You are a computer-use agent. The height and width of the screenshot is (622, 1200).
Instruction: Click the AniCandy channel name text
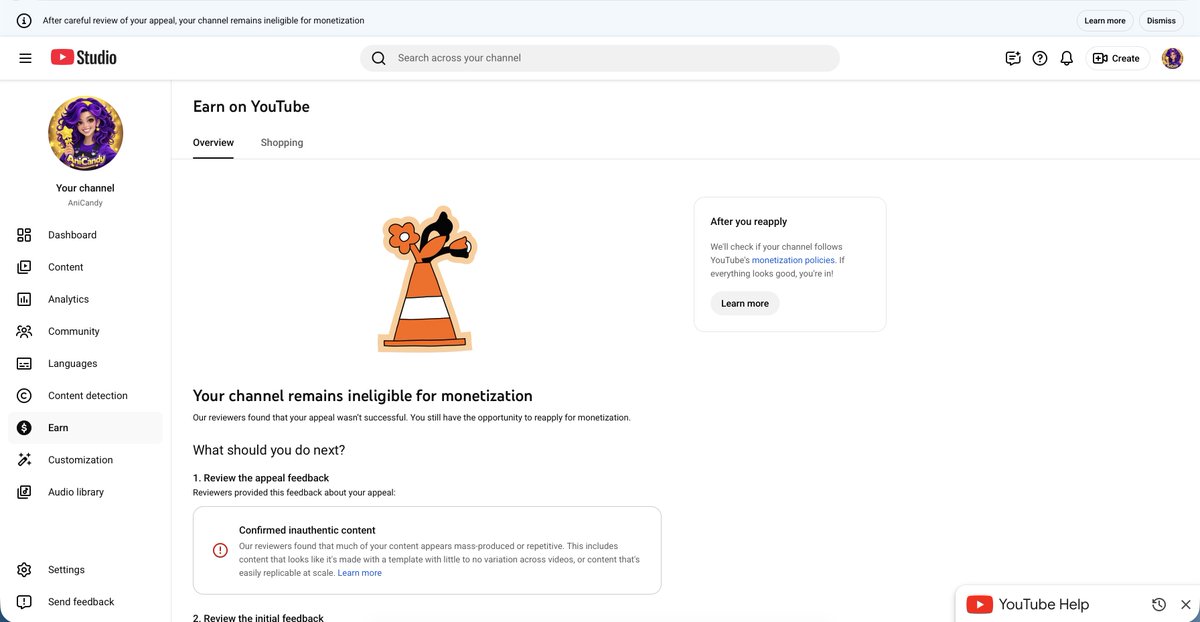point(85,203)
